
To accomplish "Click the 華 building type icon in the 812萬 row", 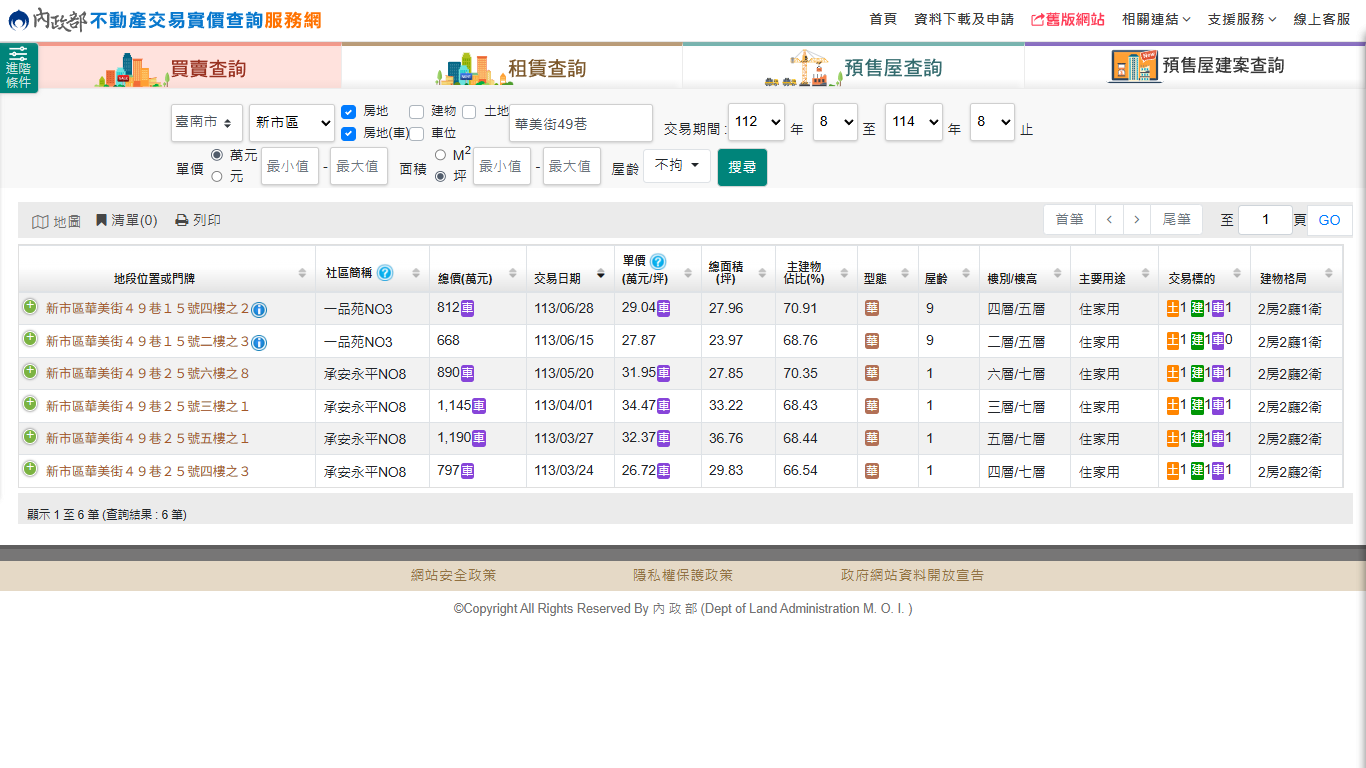I will pyautogui.click(x=872, y=308).
